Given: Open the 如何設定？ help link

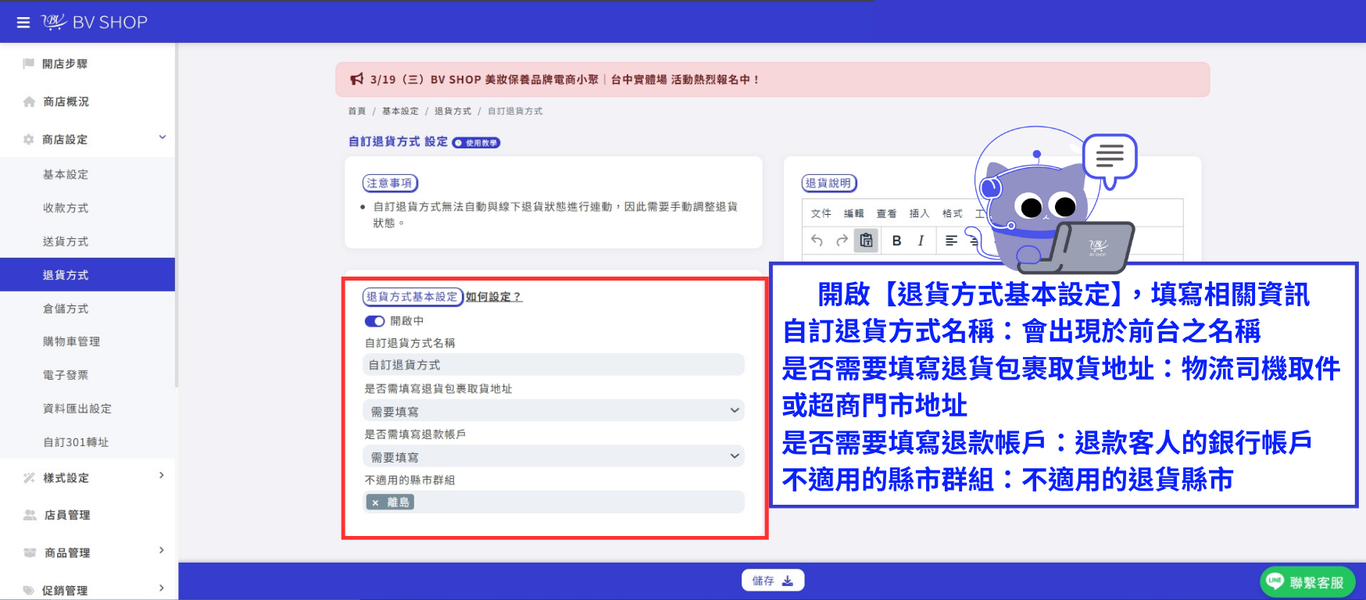Looking at the screenshot, I should point(494,297).
